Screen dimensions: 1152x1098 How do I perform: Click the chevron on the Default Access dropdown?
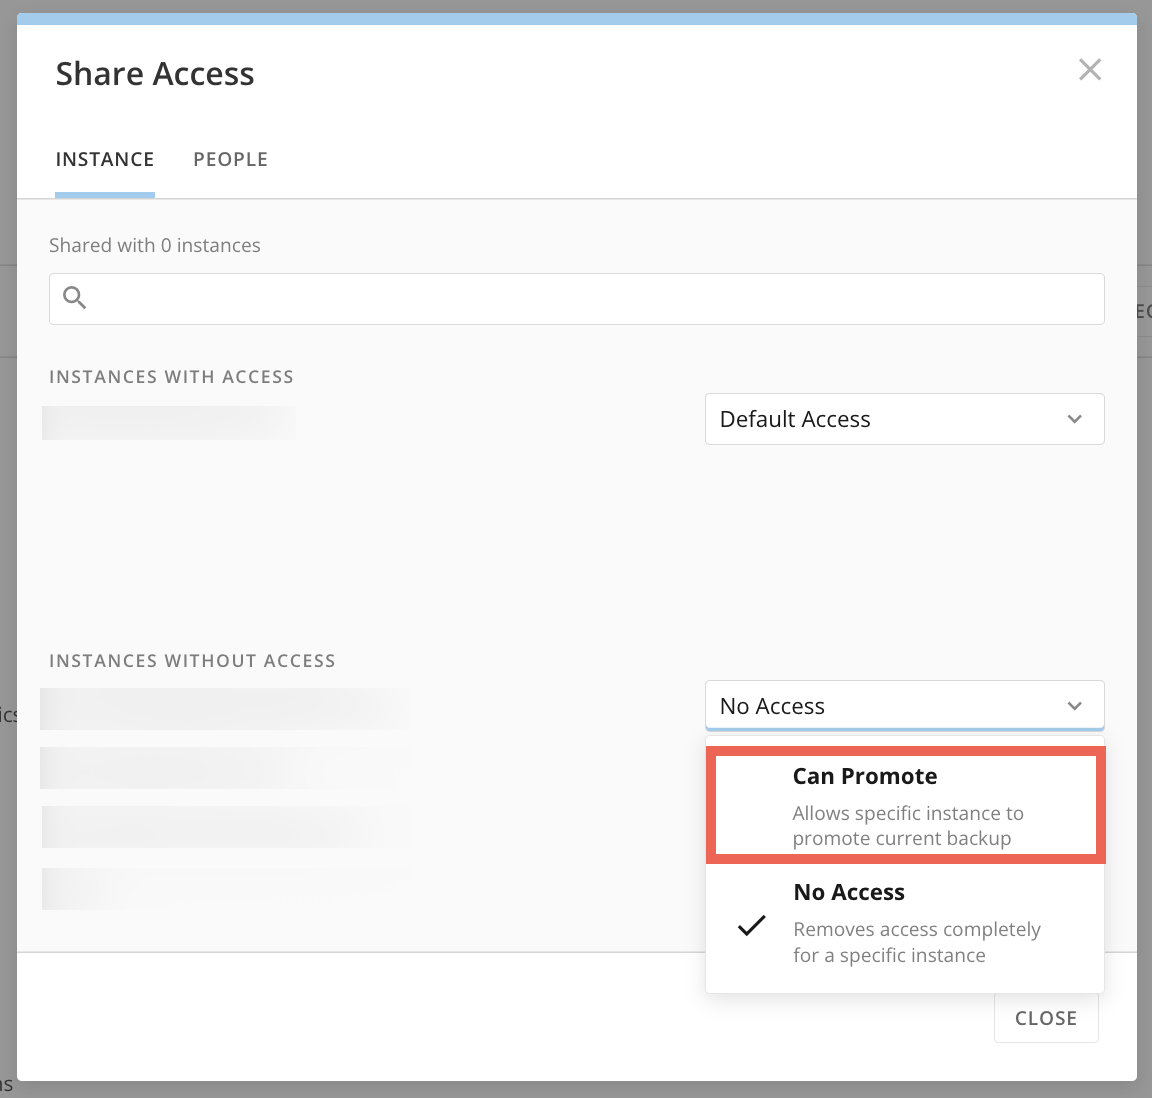(1075, 419)
